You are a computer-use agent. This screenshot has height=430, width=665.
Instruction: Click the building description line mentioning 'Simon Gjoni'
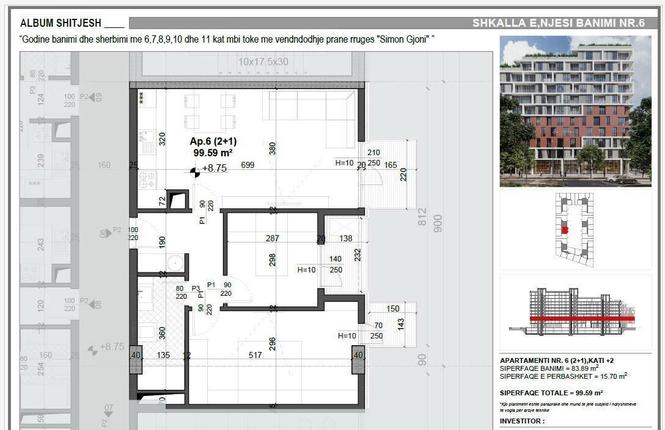[227, 39]
